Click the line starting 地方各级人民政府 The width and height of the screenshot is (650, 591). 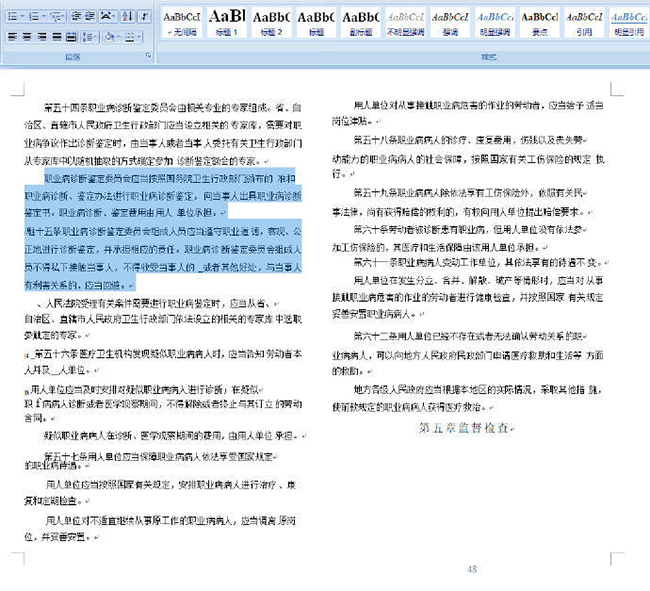pos(478,390)
